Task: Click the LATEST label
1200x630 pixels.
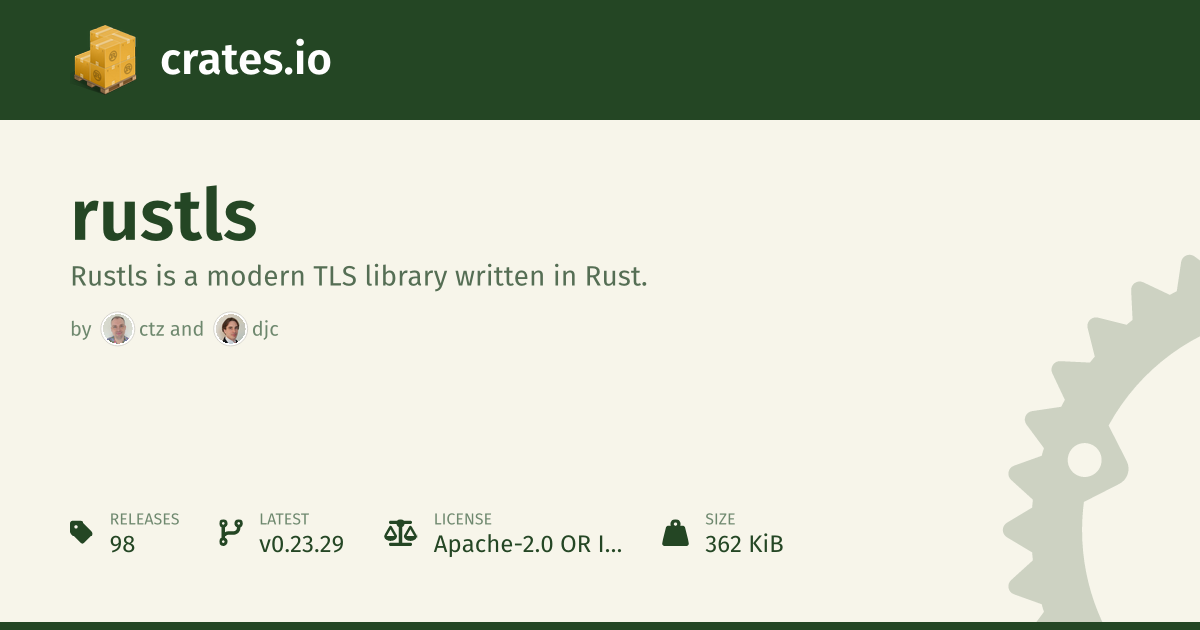Action: 284,519
